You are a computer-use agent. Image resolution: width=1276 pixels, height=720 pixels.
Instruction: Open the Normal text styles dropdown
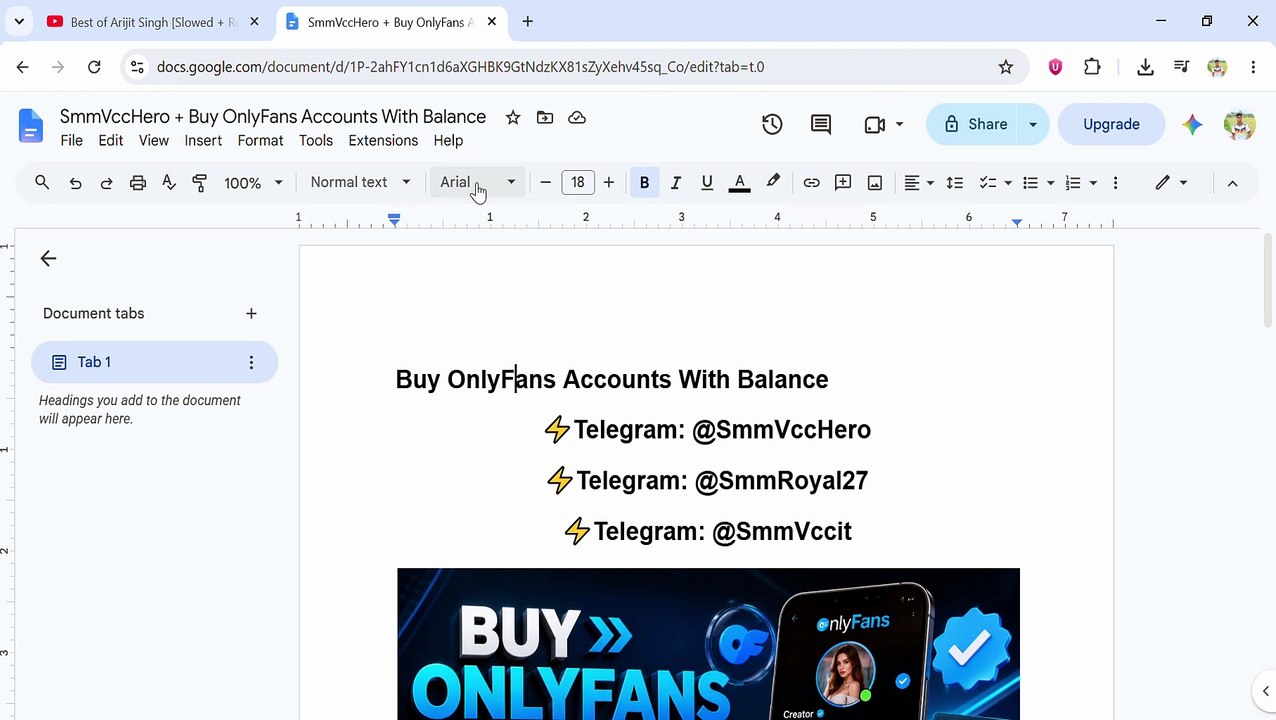[360, 182]
